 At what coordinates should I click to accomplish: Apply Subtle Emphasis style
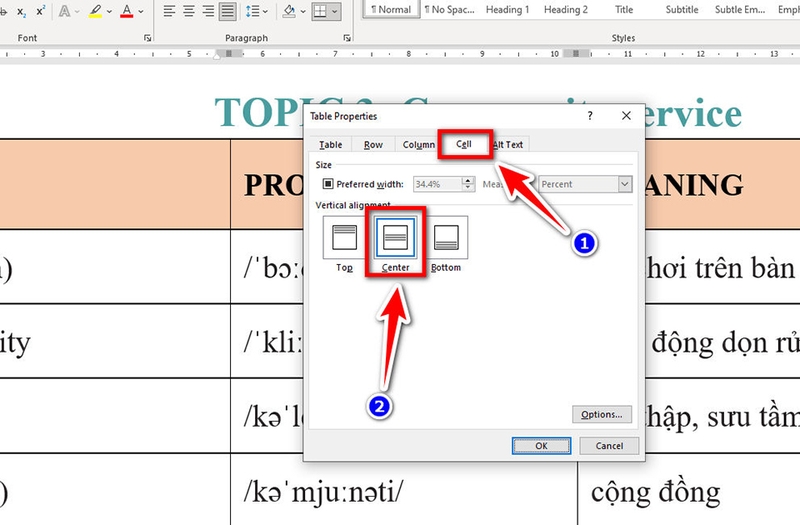point(740,9)
